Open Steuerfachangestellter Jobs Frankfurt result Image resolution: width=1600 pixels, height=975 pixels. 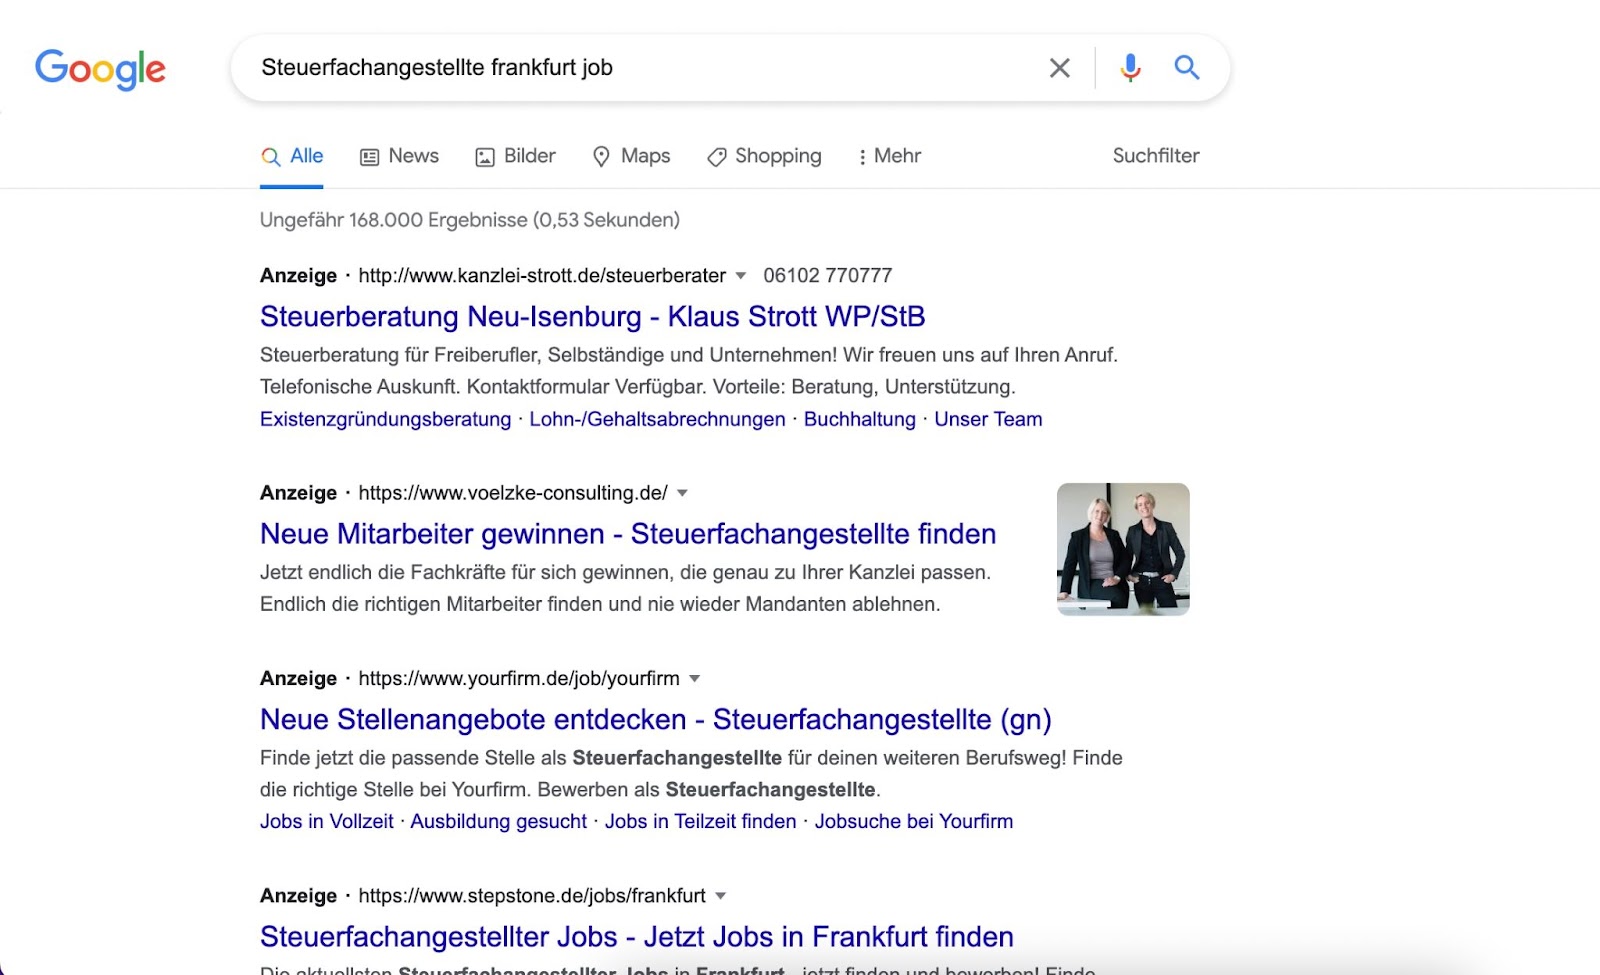click(x=637, y=937)
